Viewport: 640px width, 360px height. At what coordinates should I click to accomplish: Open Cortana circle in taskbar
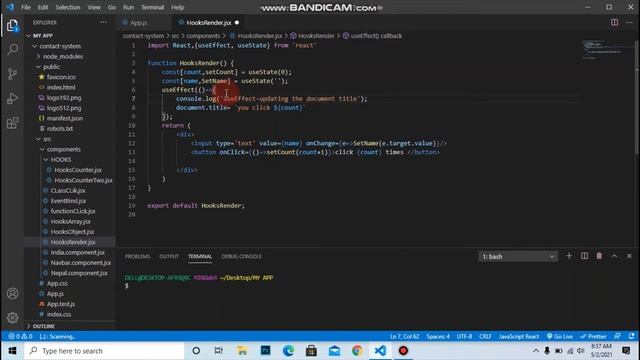coord(196,351)
